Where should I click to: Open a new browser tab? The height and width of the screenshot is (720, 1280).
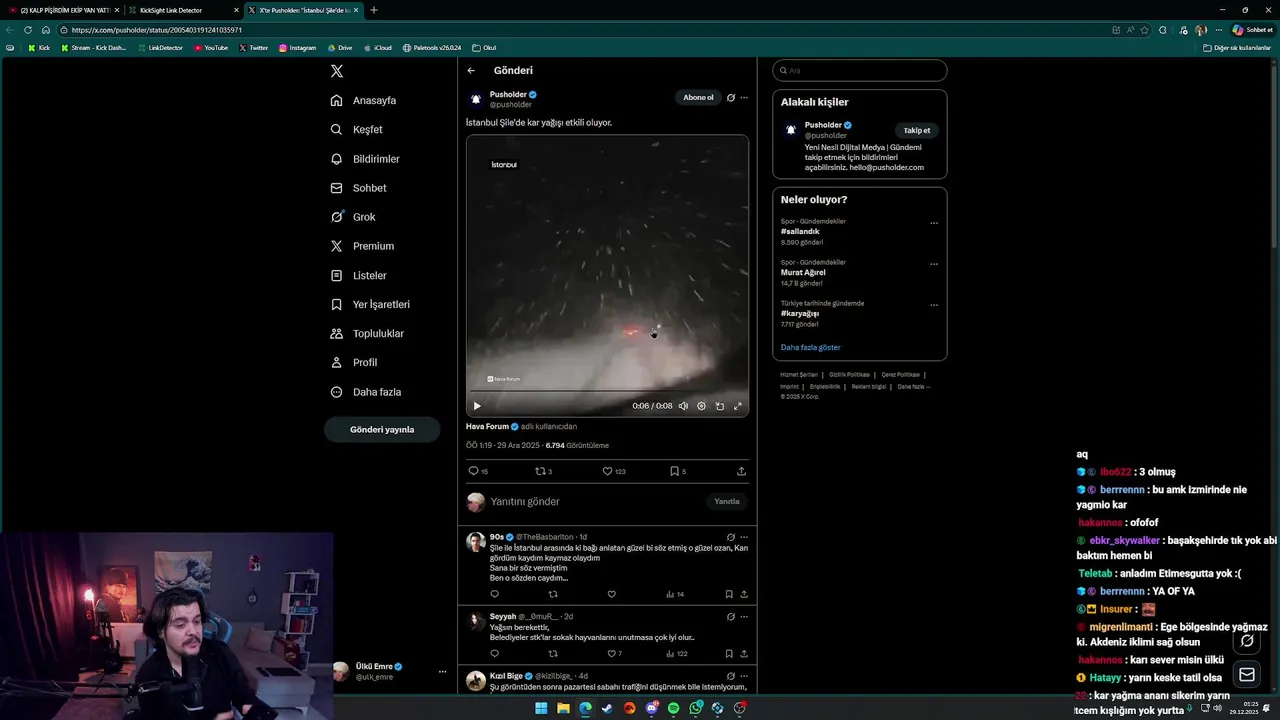tap(374, 10)
